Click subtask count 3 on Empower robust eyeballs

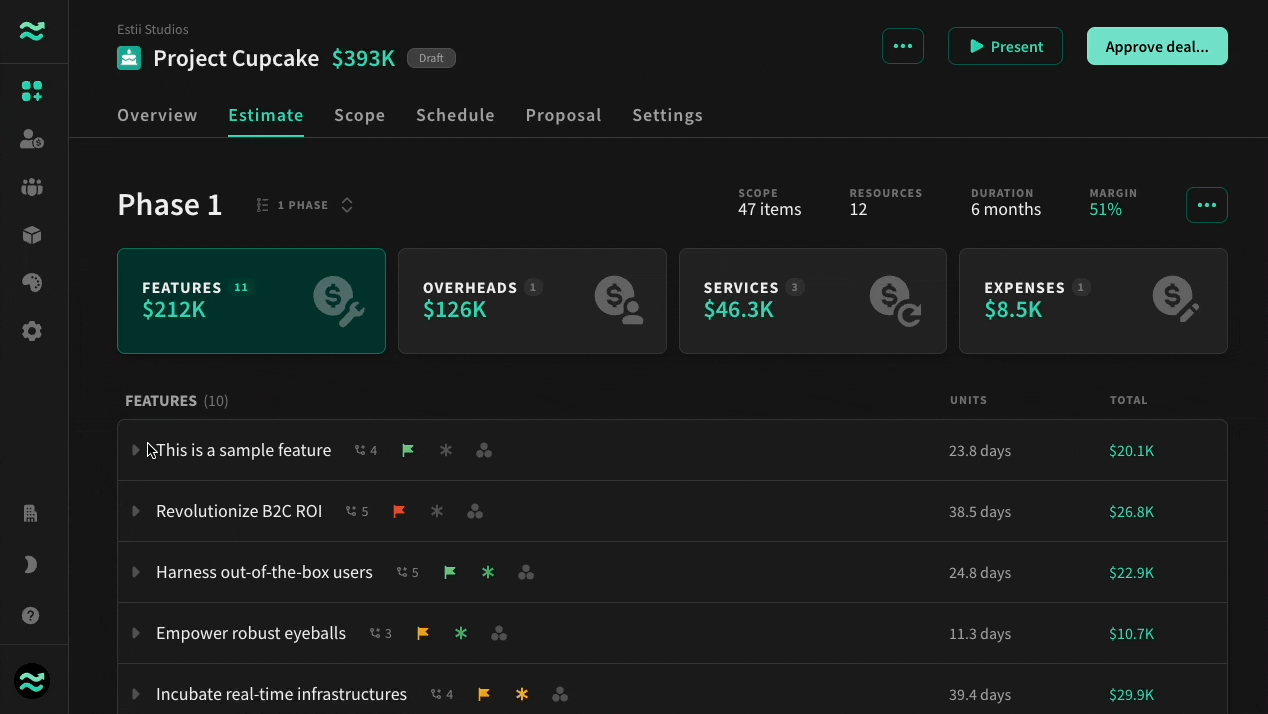pos(381,634)
